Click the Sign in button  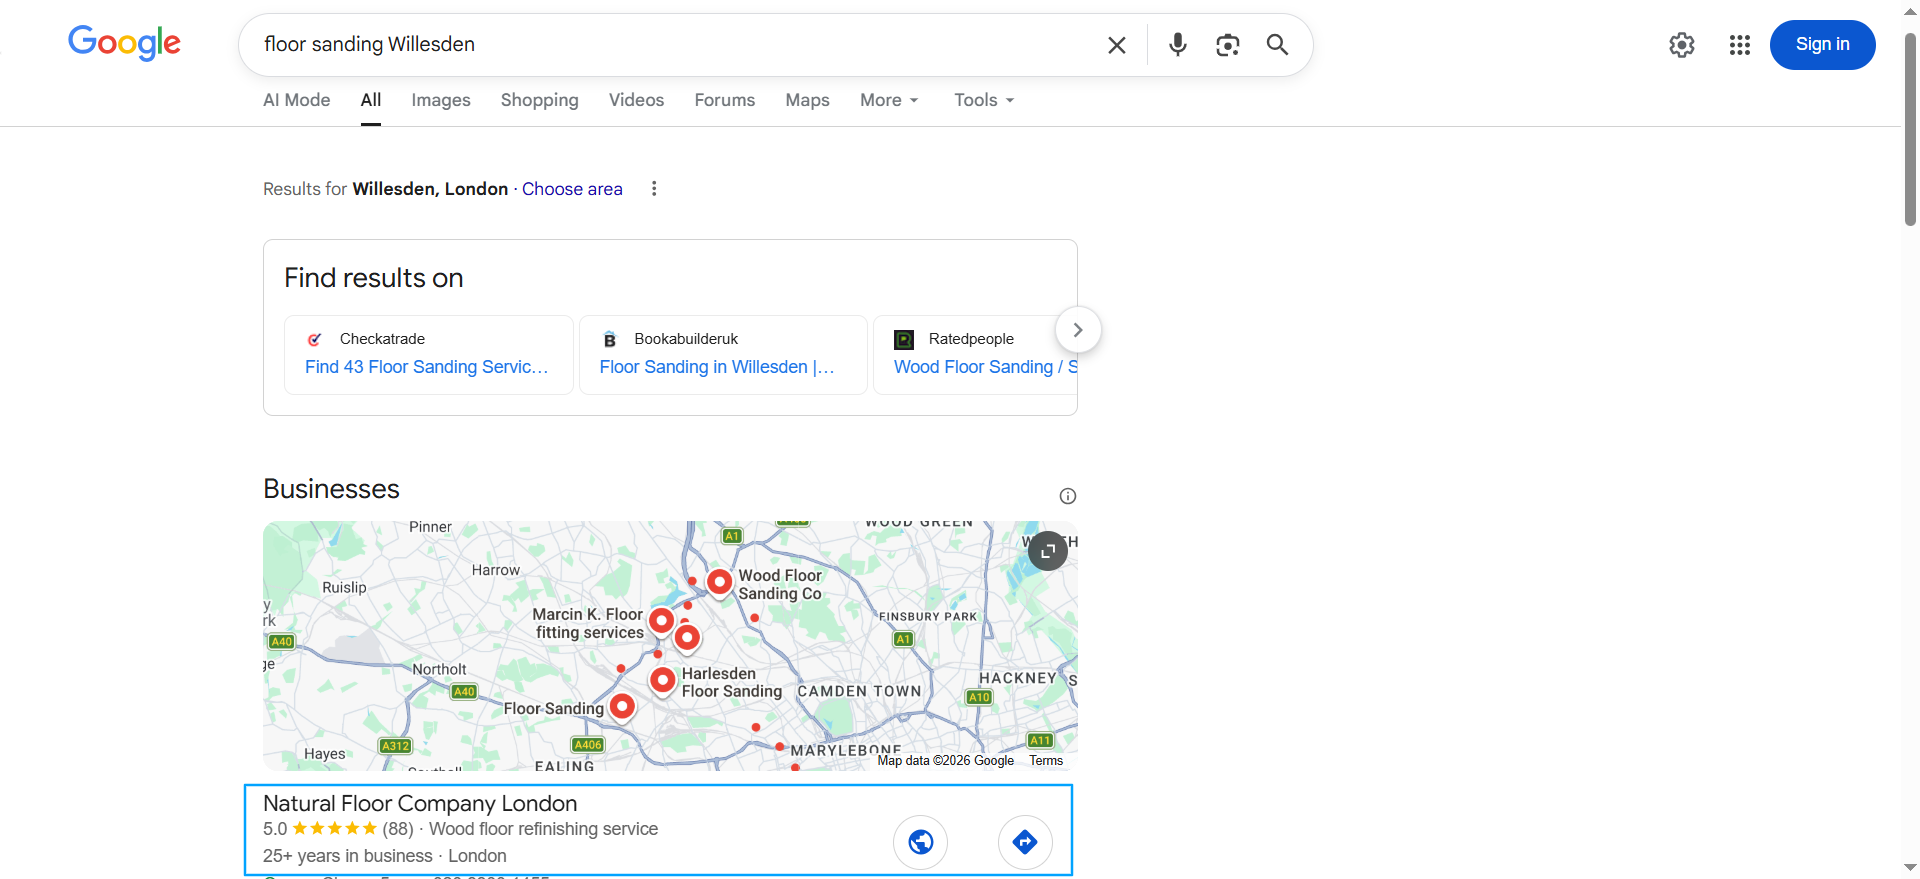point(1822,45)
